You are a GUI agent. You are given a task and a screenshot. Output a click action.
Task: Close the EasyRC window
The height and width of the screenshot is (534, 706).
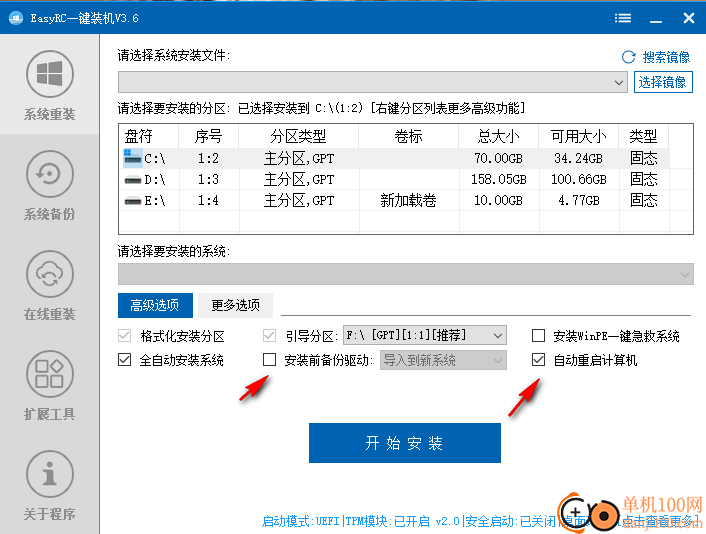click(689, 18)
